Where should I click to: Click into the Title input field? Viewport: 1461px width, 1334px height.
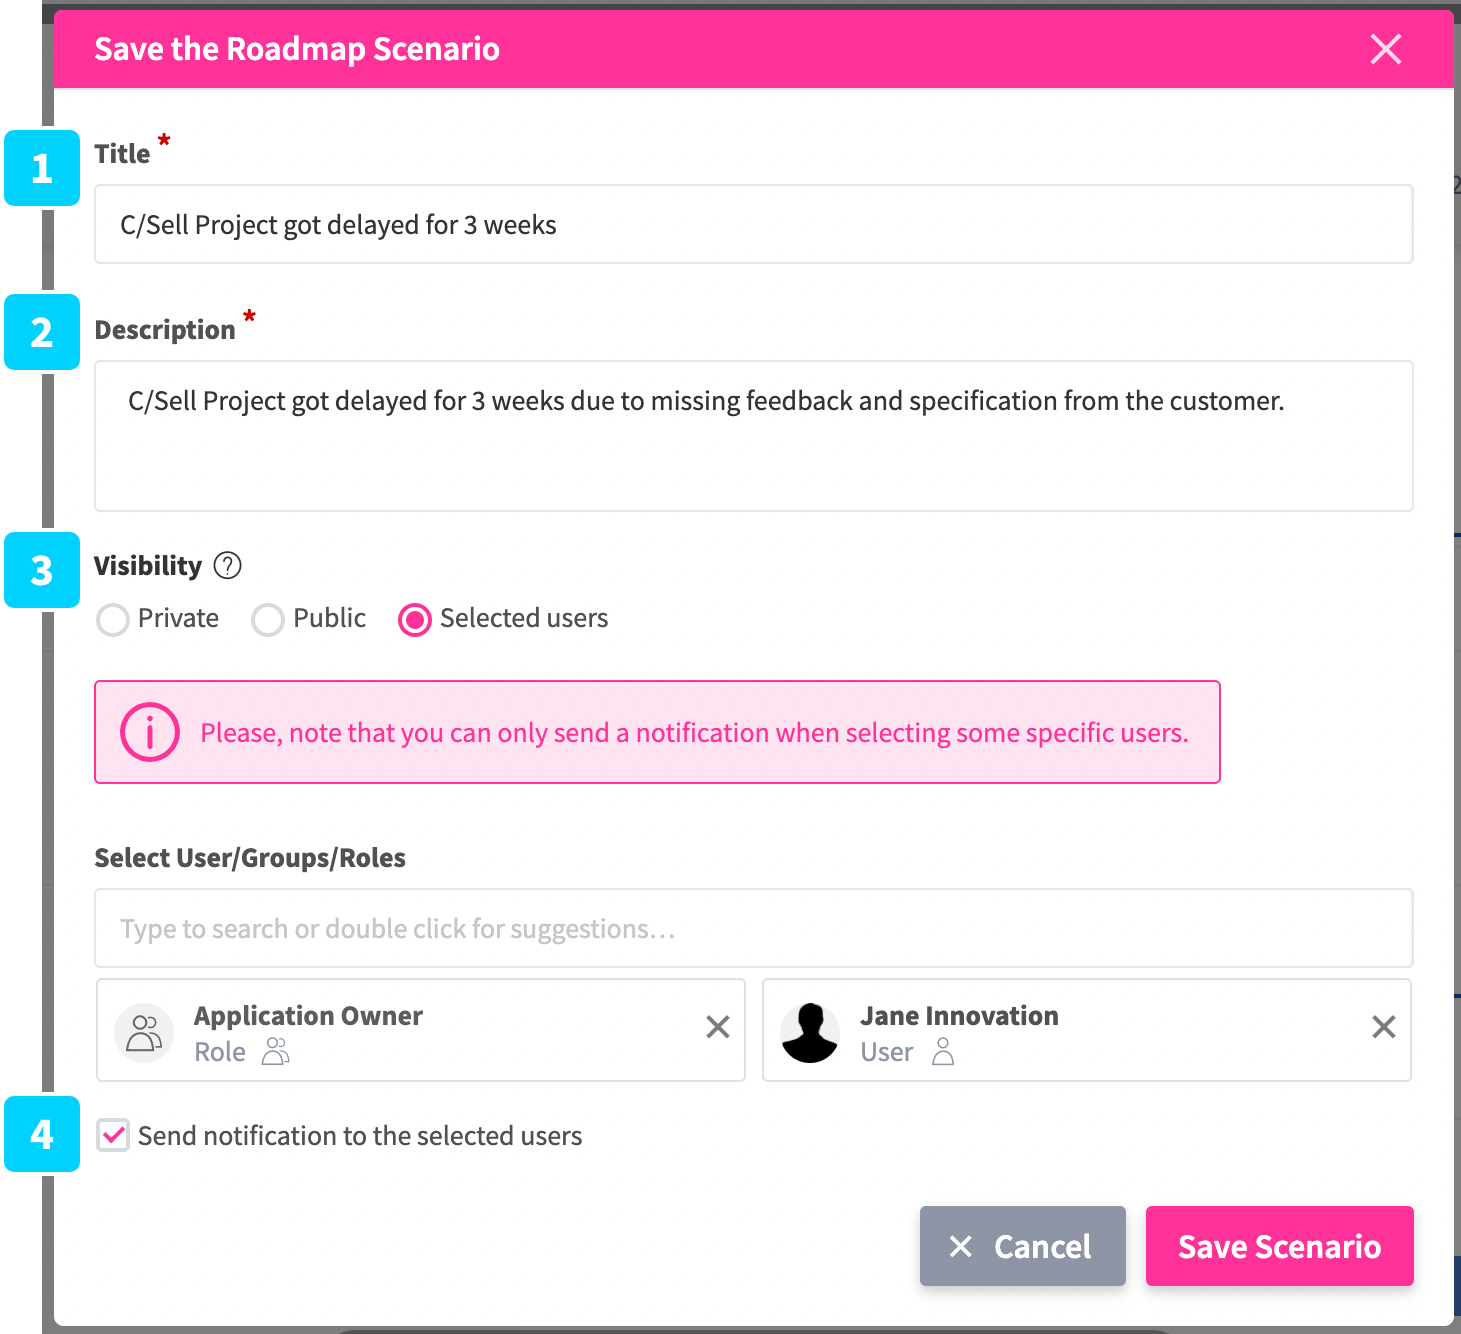tap(753, 225)
